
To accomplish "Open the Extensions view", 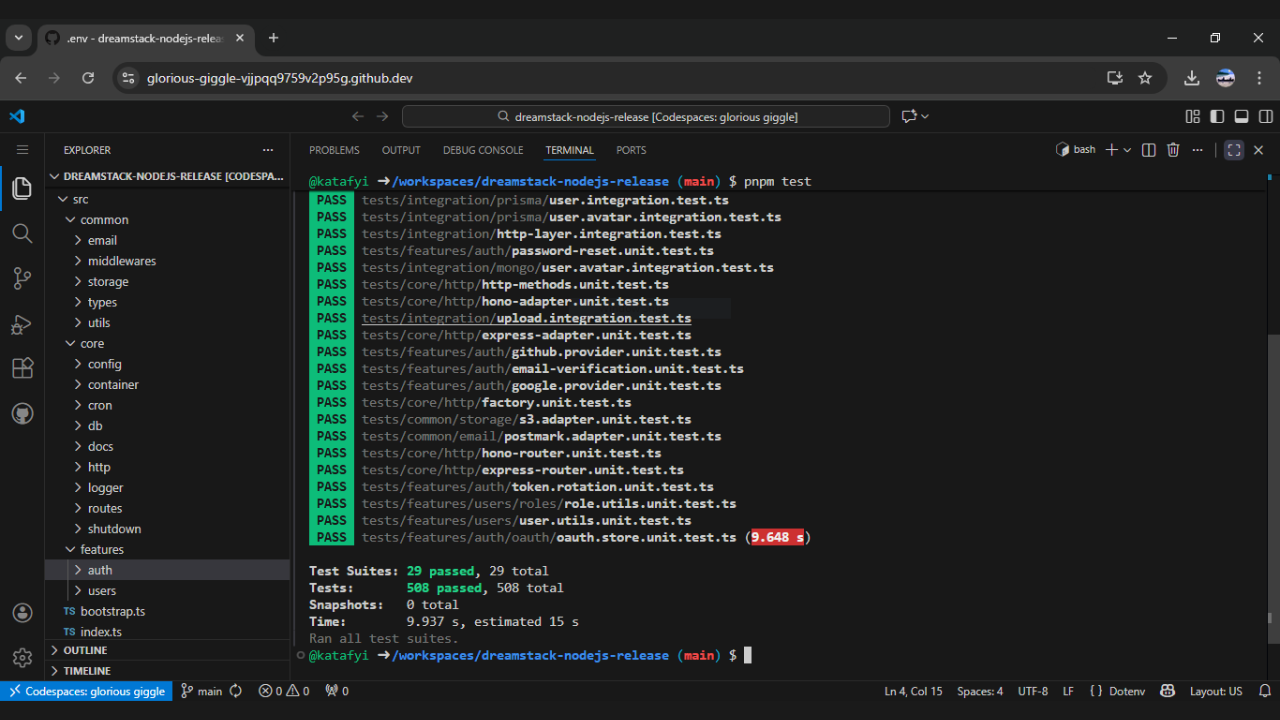I will coord(22,368).
